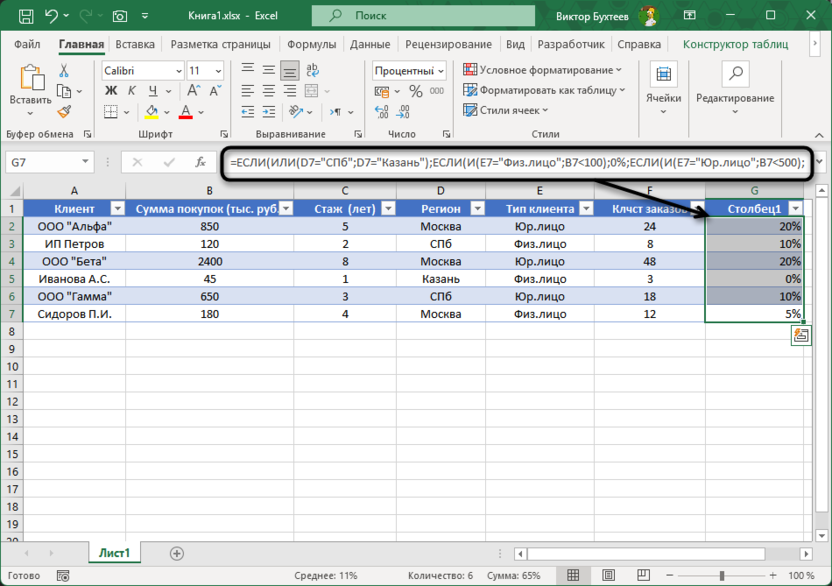Switch to the Вставка ribbon tab
The height and width of the screenshot is (586, 832).
click(135, 45)
